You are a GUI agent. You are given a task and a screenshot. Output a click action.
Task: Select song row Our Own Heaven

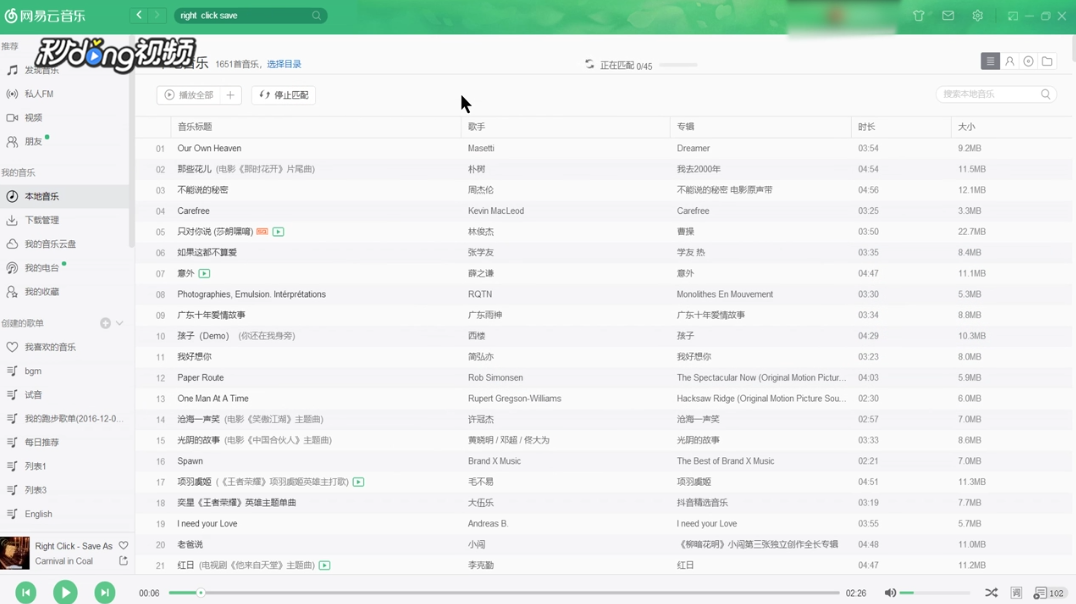[604, 148]
